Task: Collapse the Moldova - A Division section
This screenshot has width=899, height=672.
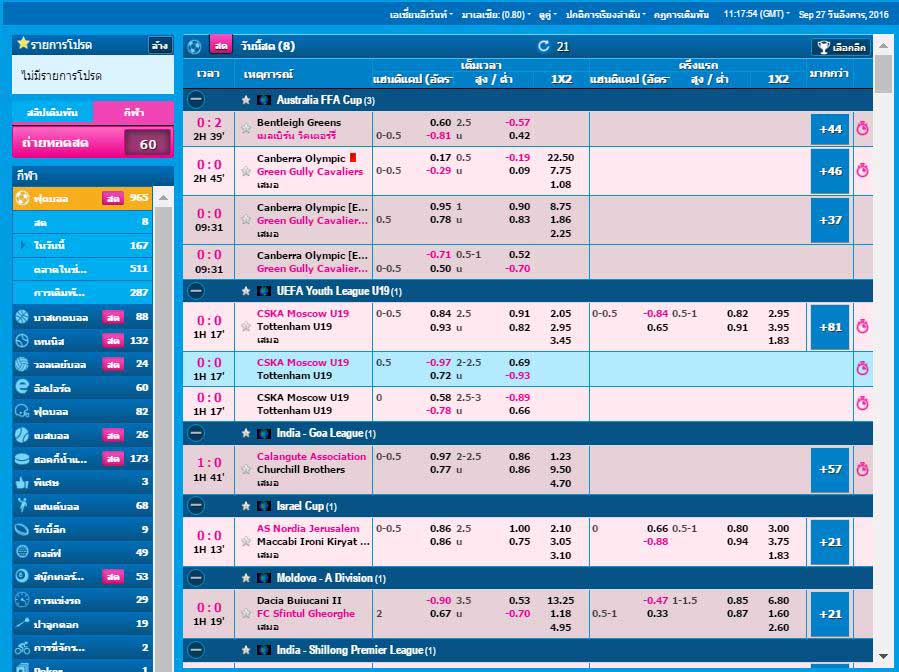Action: (196, 578)
